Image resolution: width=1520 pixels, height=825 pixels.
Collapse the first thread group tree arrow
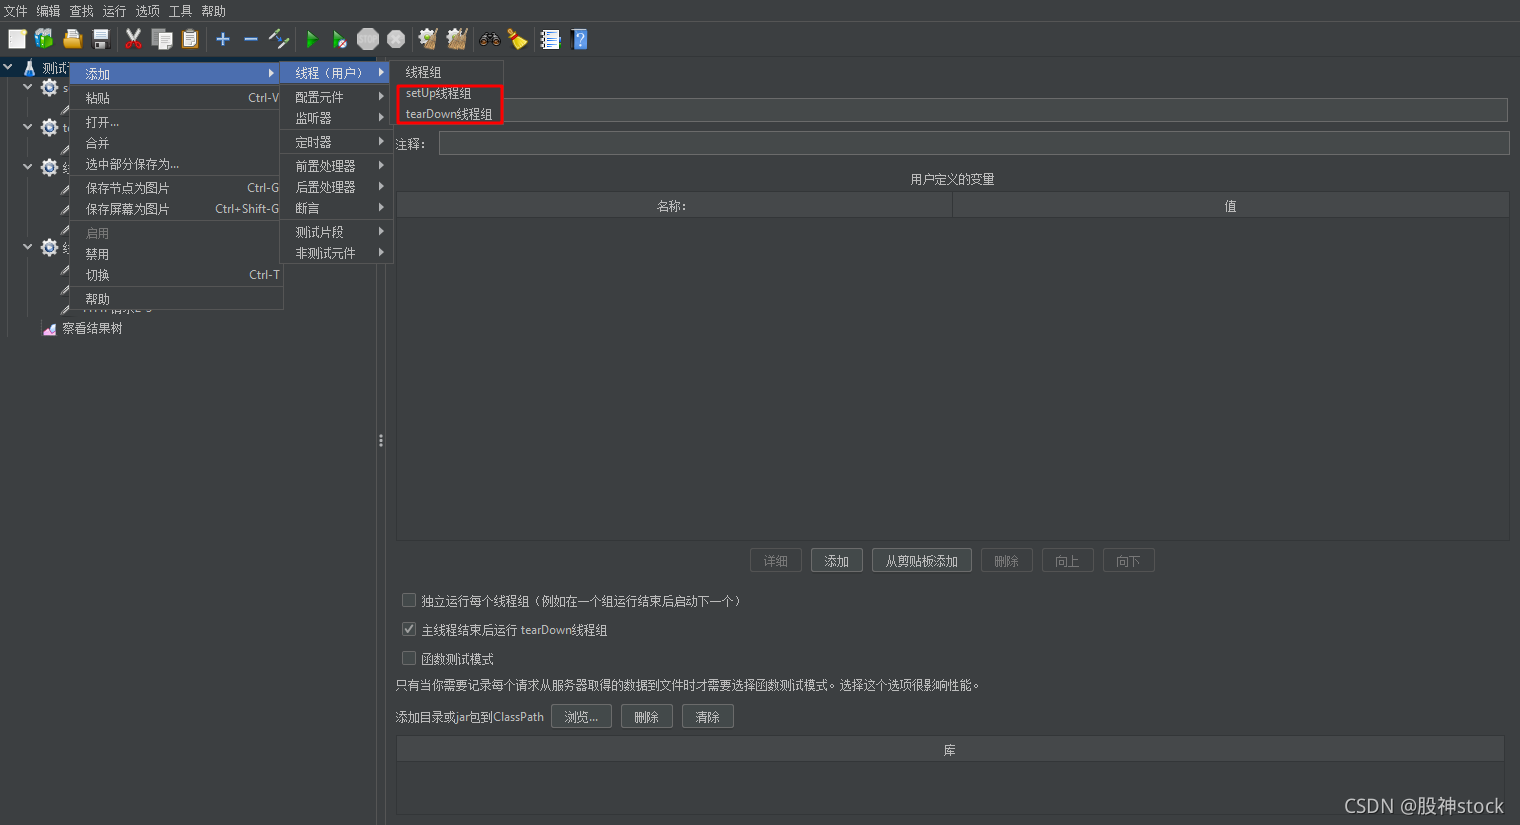27,87
